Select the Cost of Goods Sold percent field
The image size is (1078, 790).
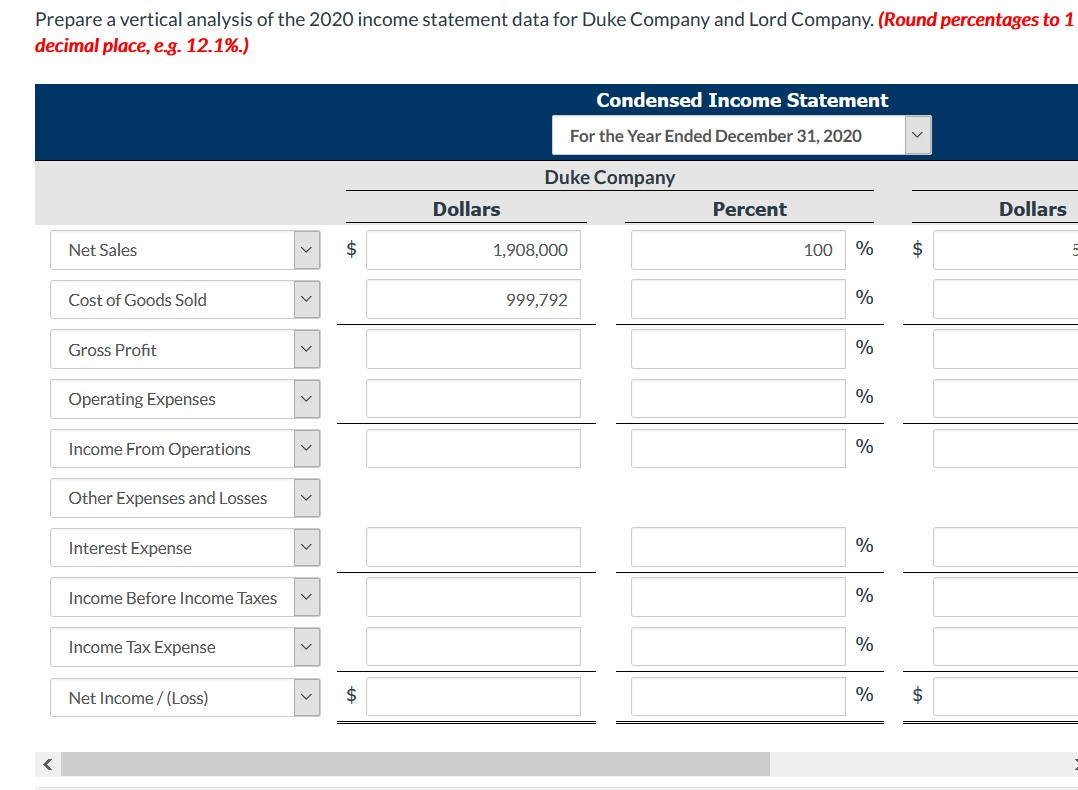(x=737, y=299)
